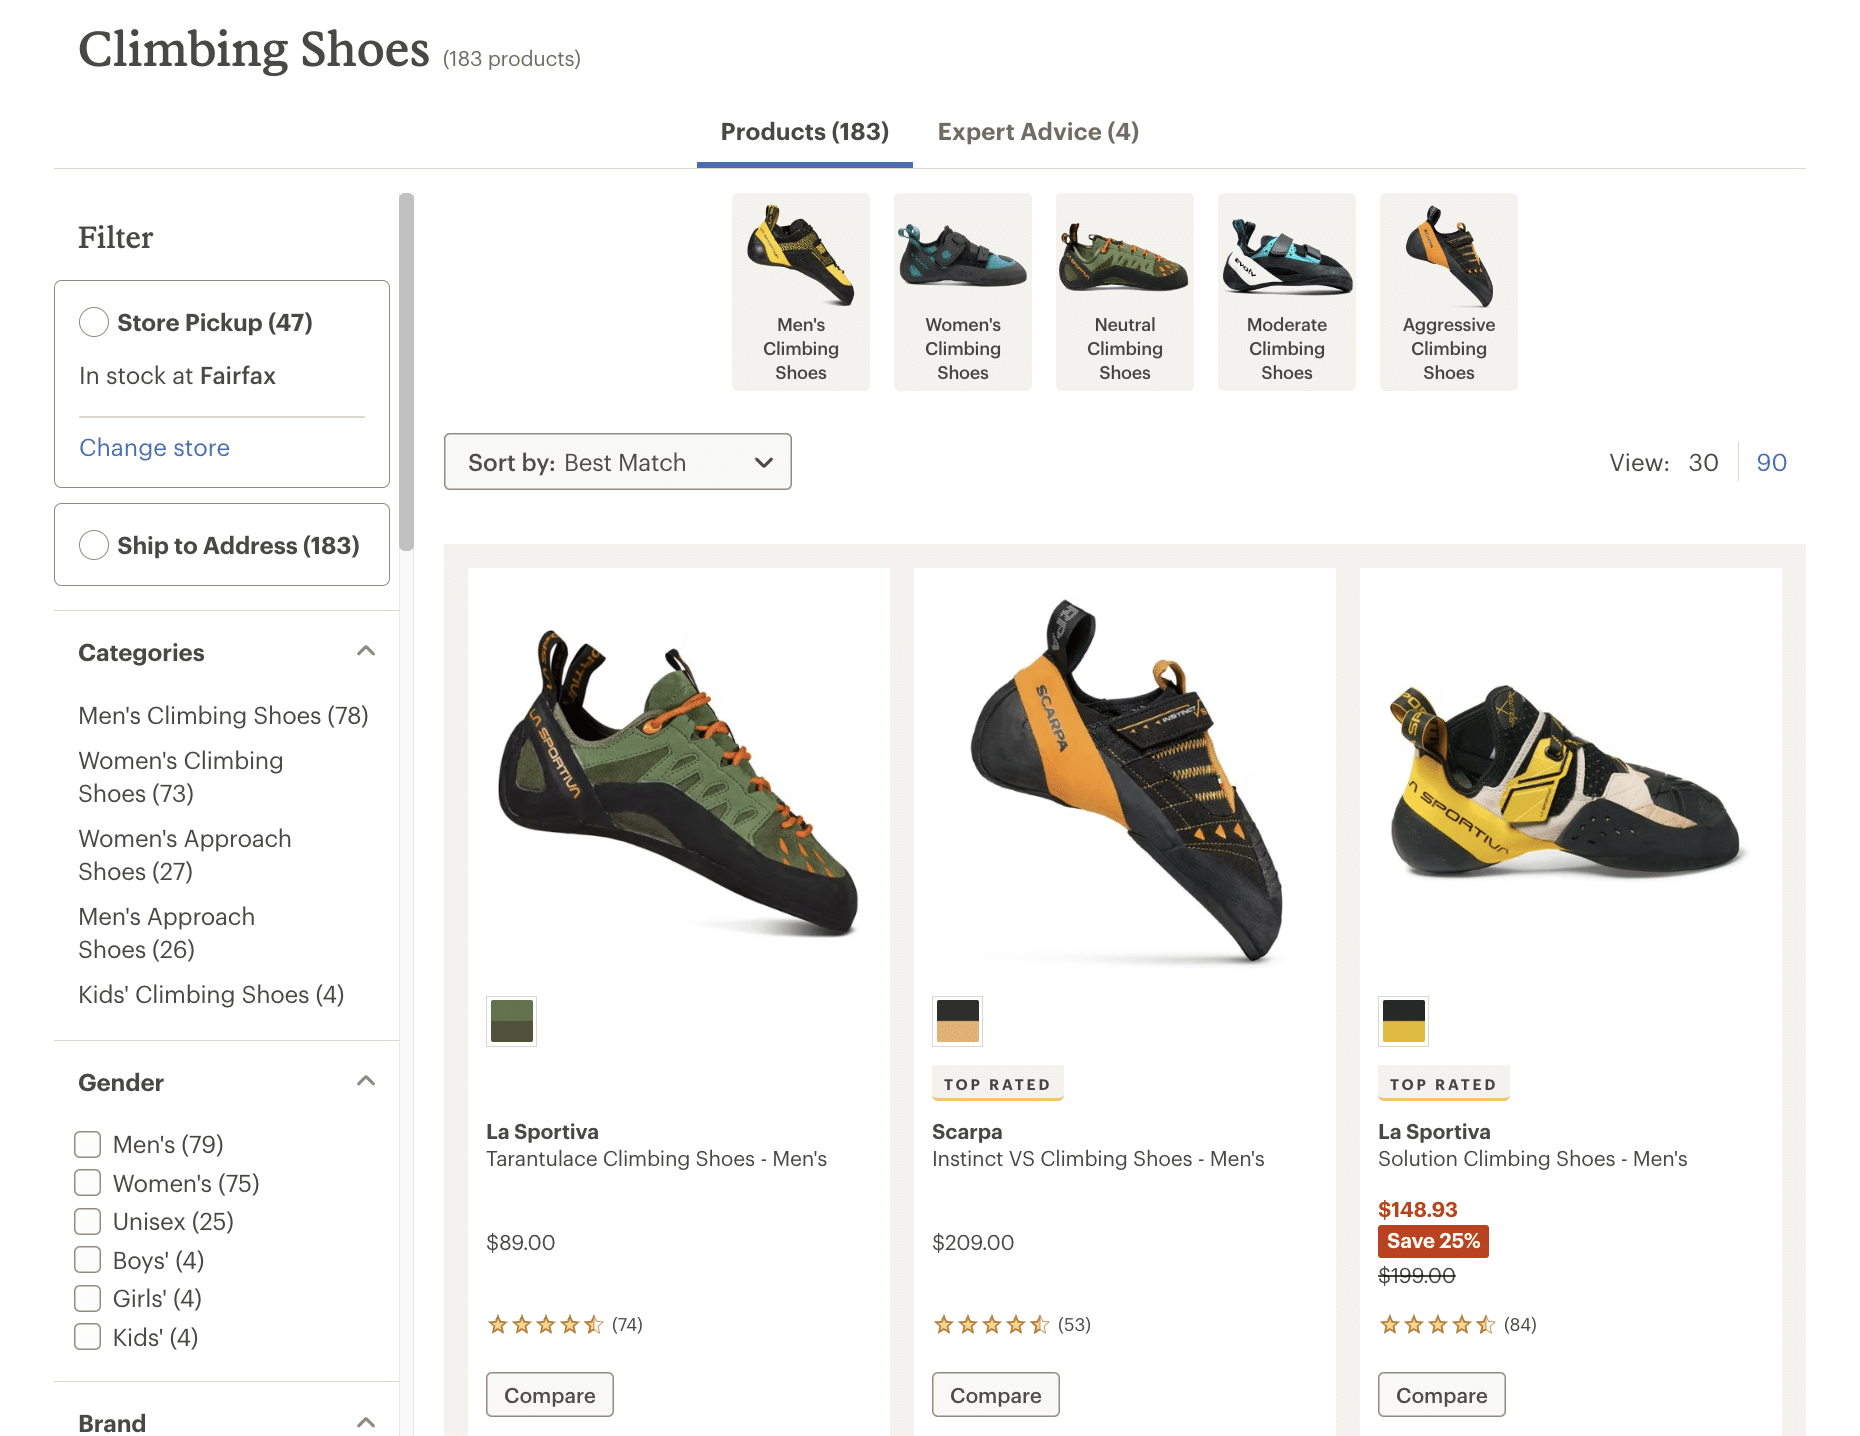
Task: Filter by Kids' Climbing Shoes (4)
Action: (211, 995)
